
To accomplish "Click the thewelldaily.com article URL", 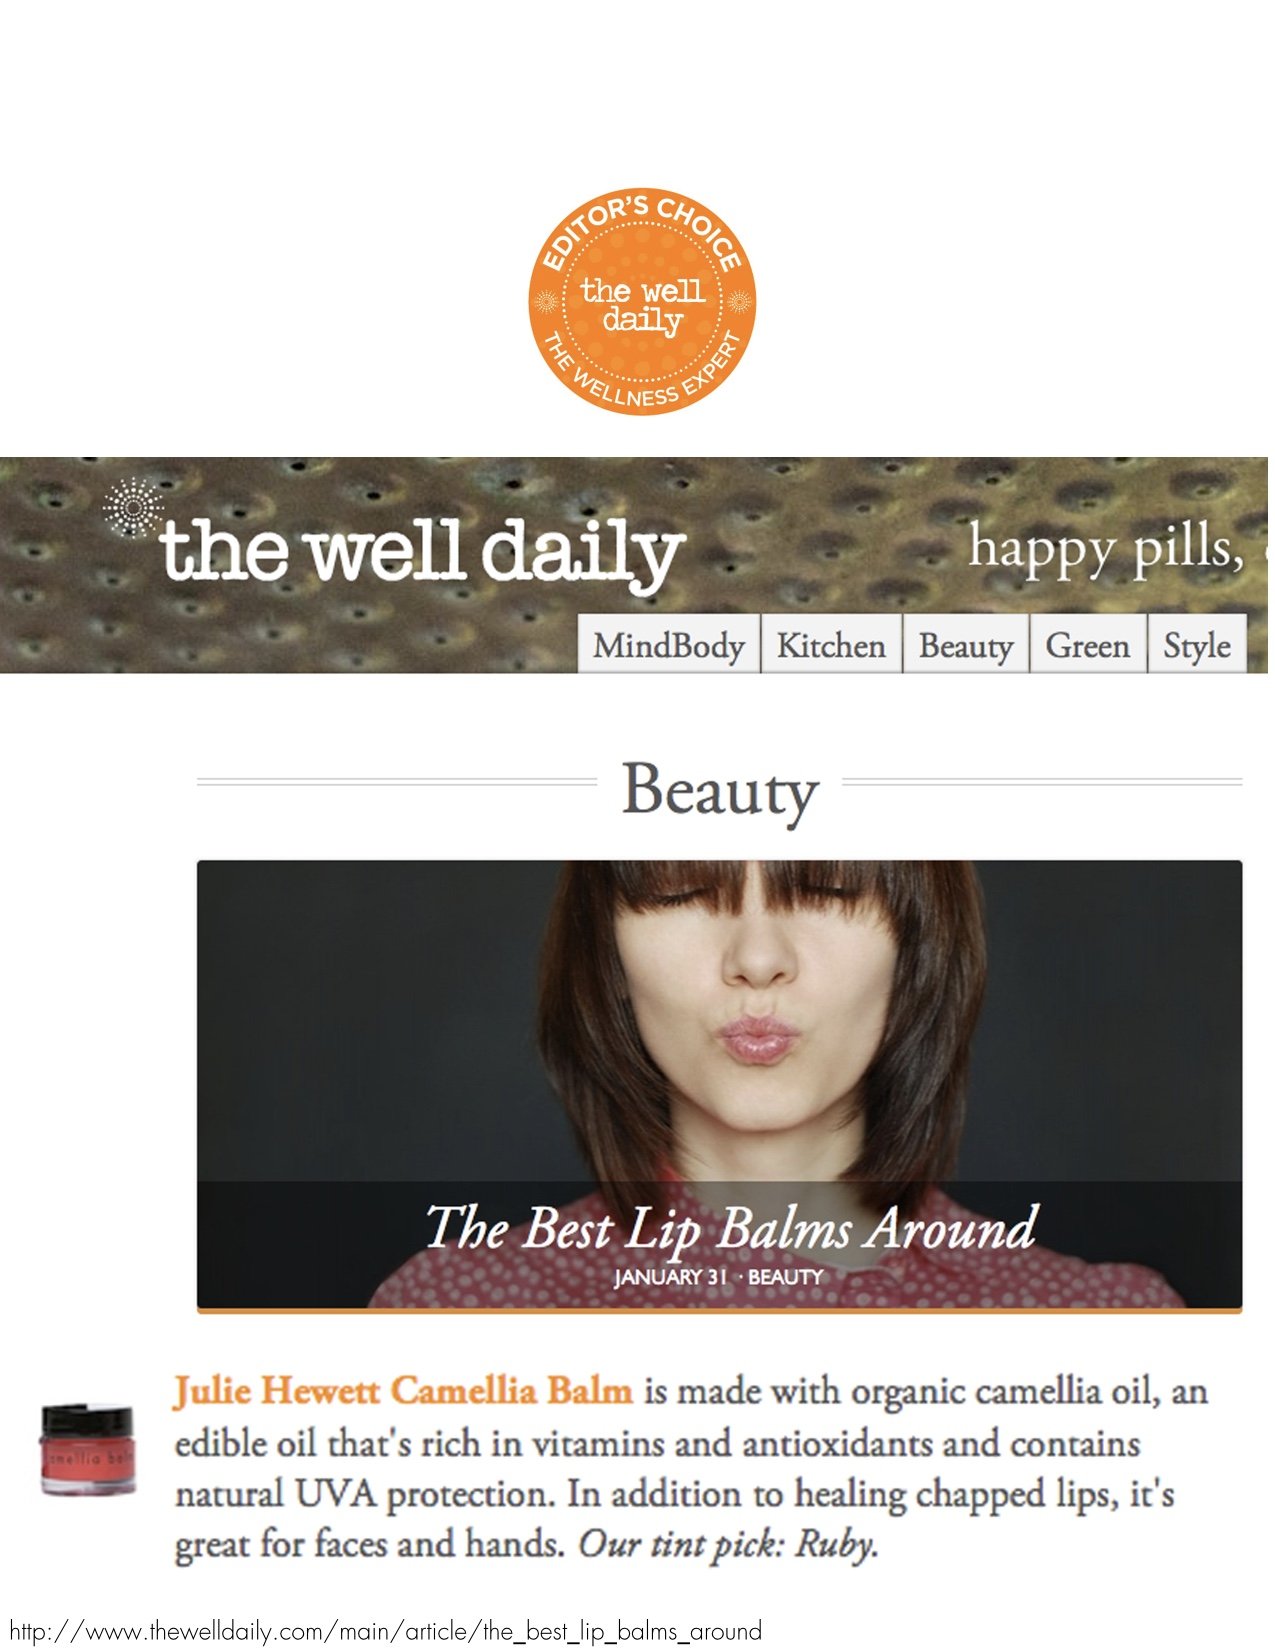I will click(386, 1631).
